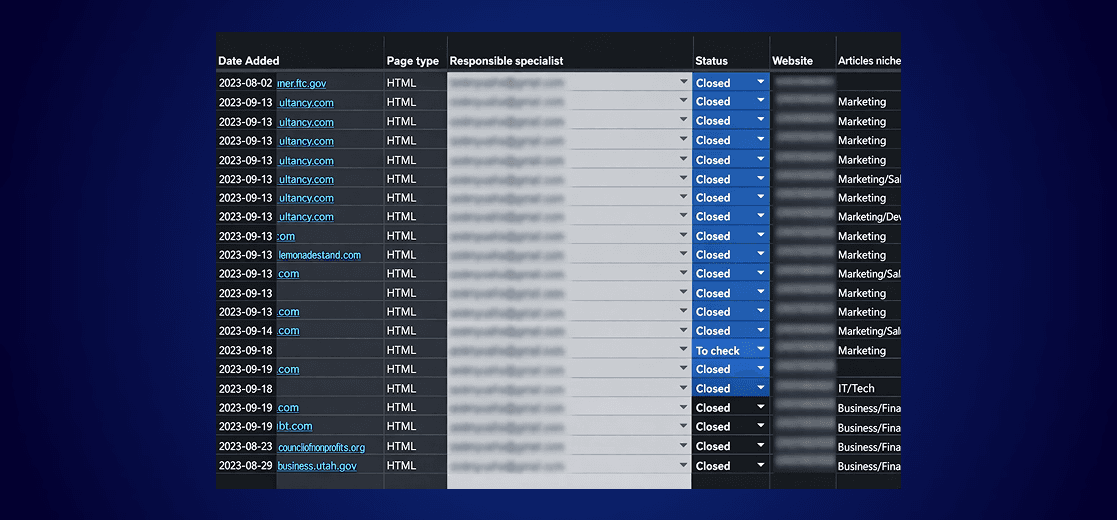
Task: Select HTML page type in 2023-08-23 row
Action: (401, 446)
